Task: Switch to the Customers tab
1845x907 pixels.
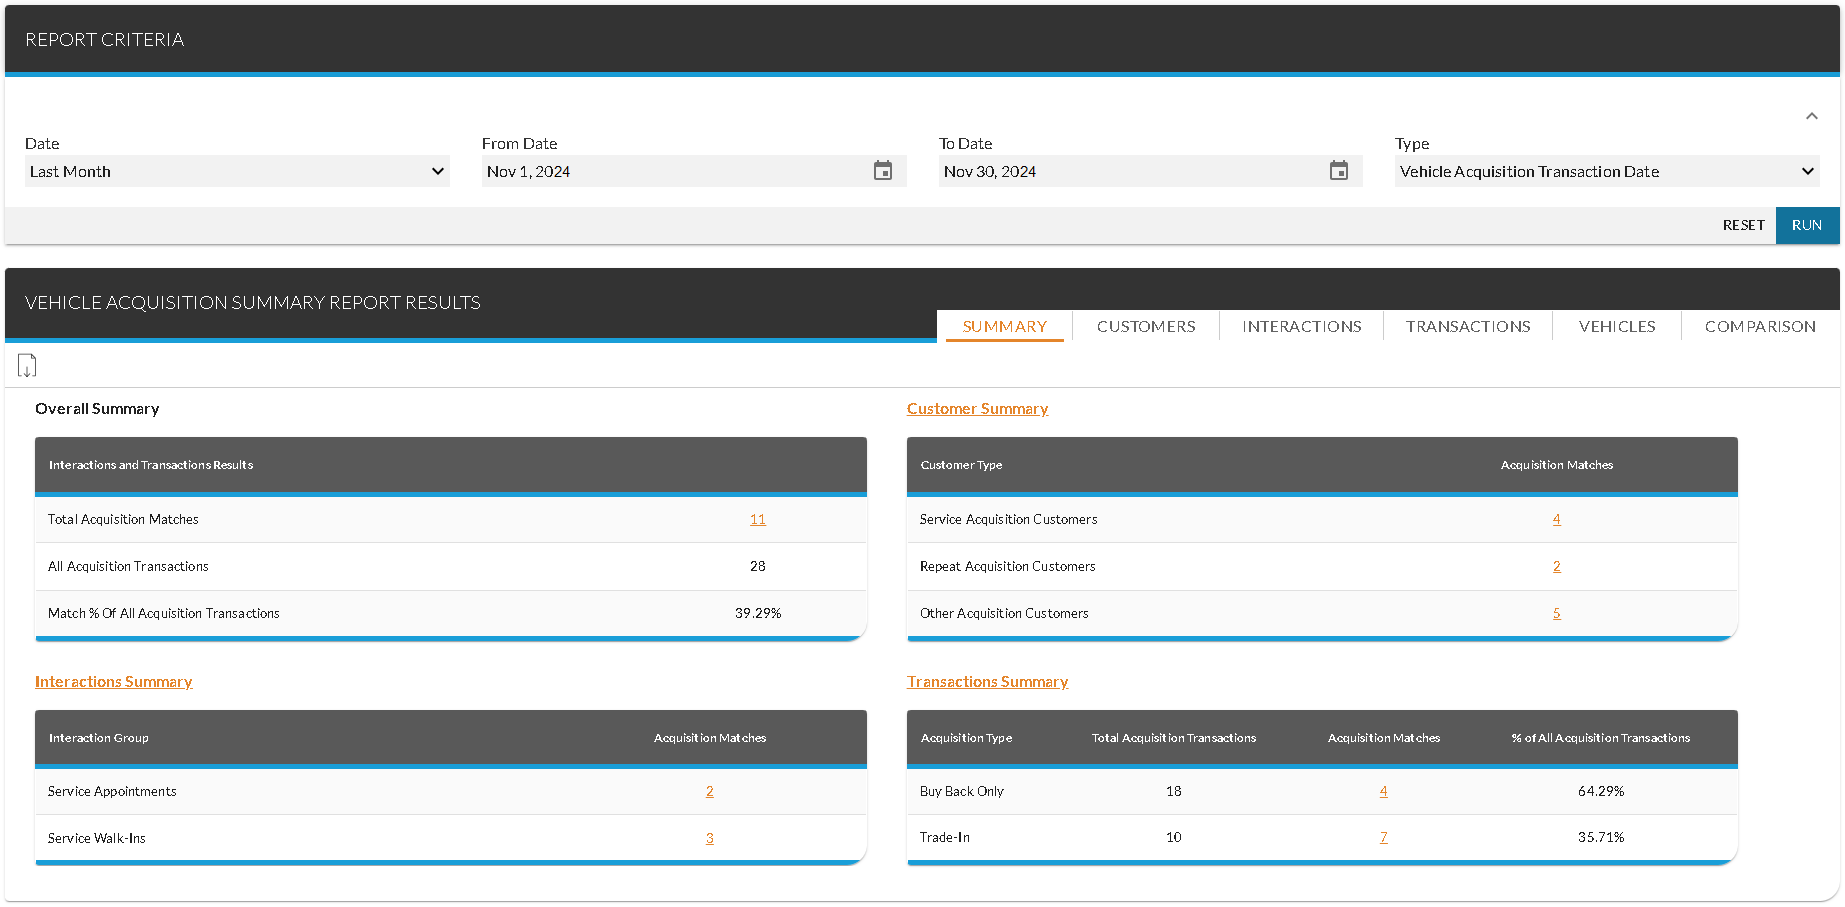Action: click(x=1145, y=326)
